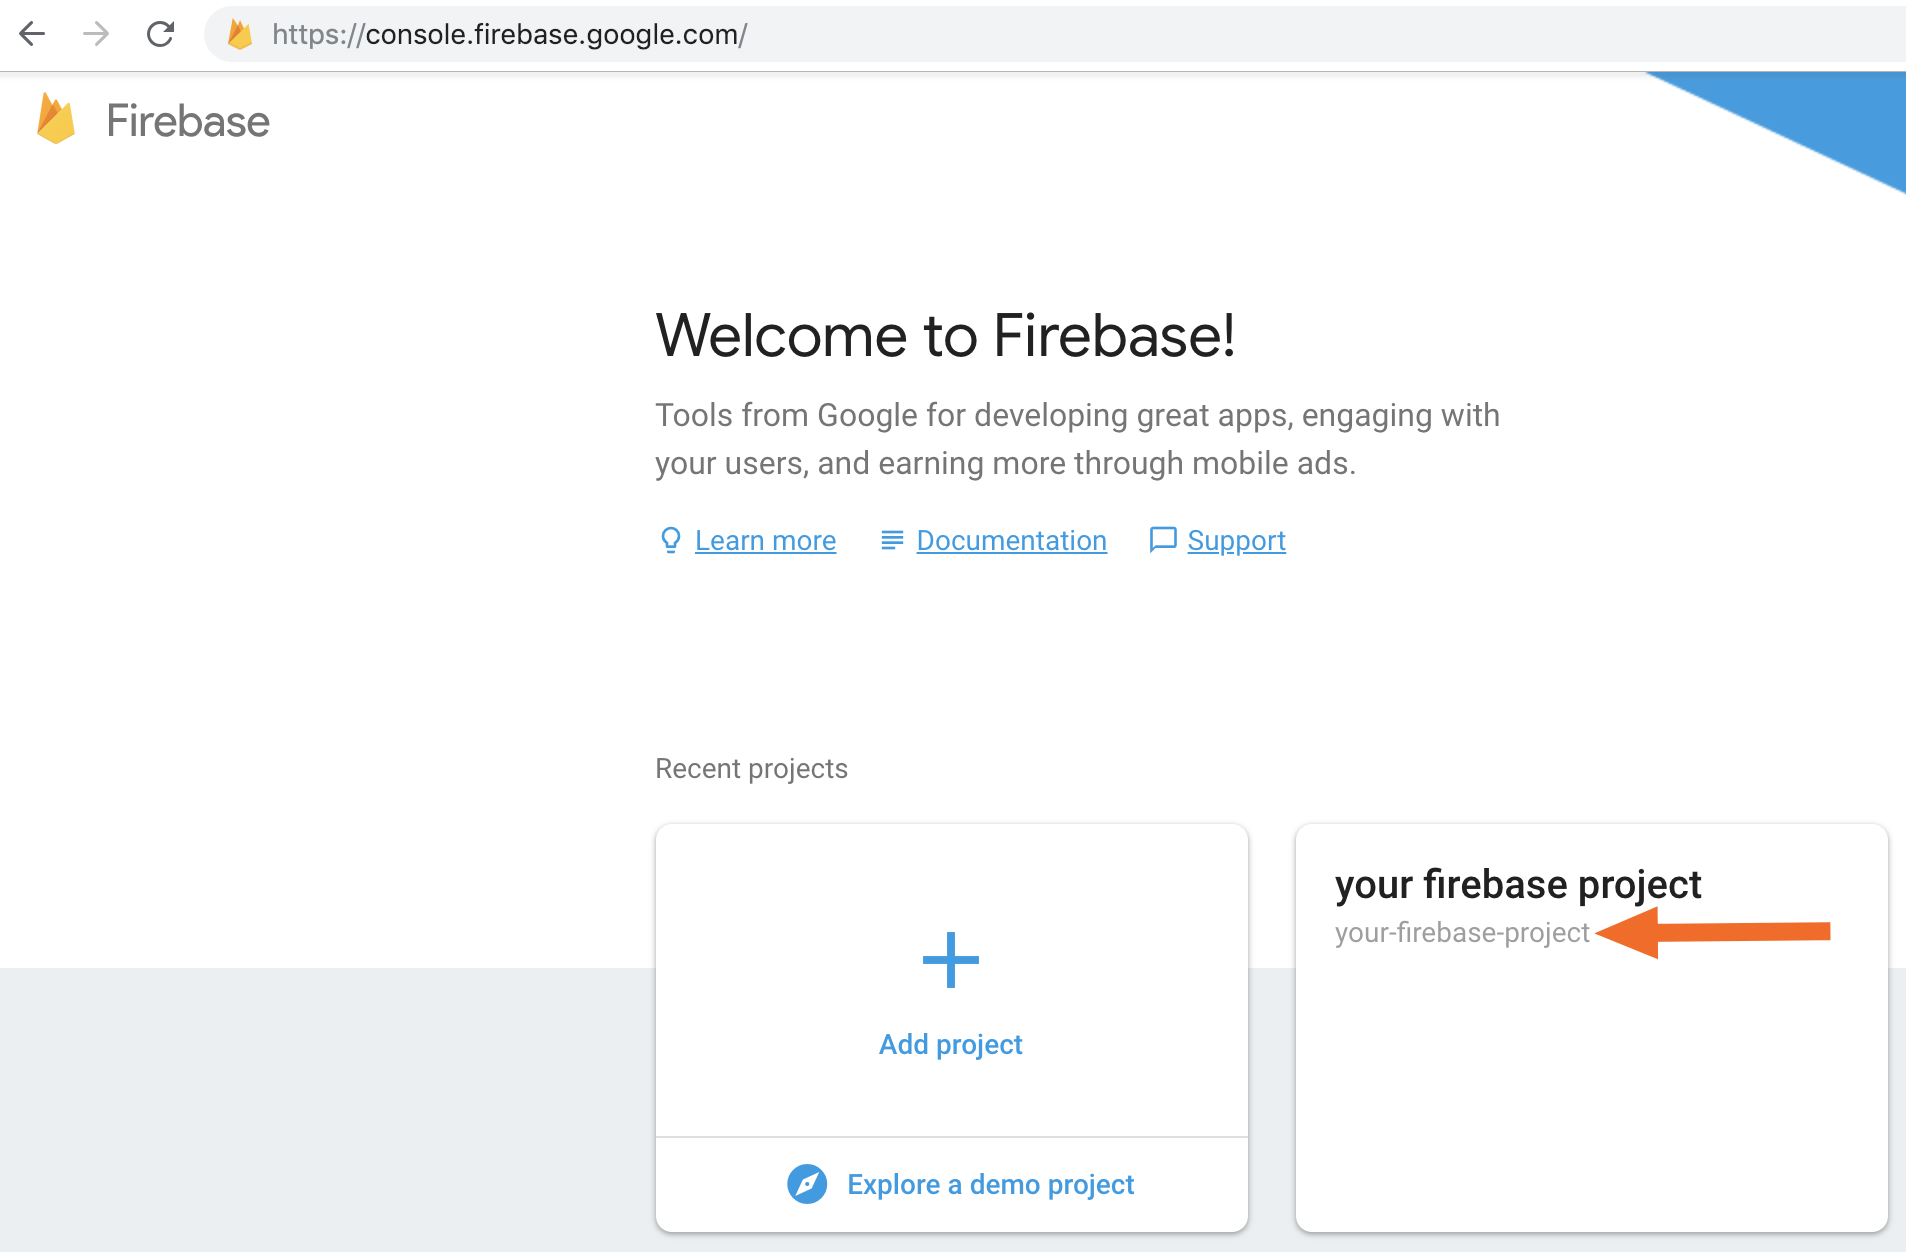
Task: Click the Documentation lines icon
Action: coord(891,540)
